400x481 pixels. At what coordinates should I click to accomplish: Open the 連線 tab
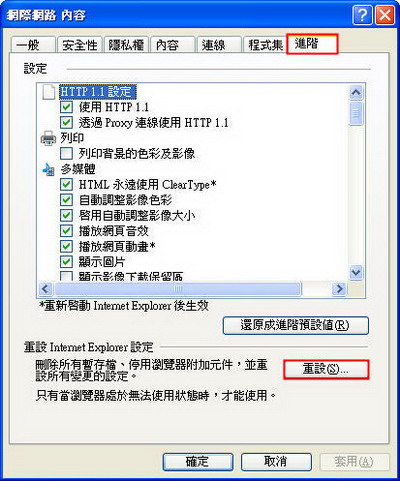219,45
